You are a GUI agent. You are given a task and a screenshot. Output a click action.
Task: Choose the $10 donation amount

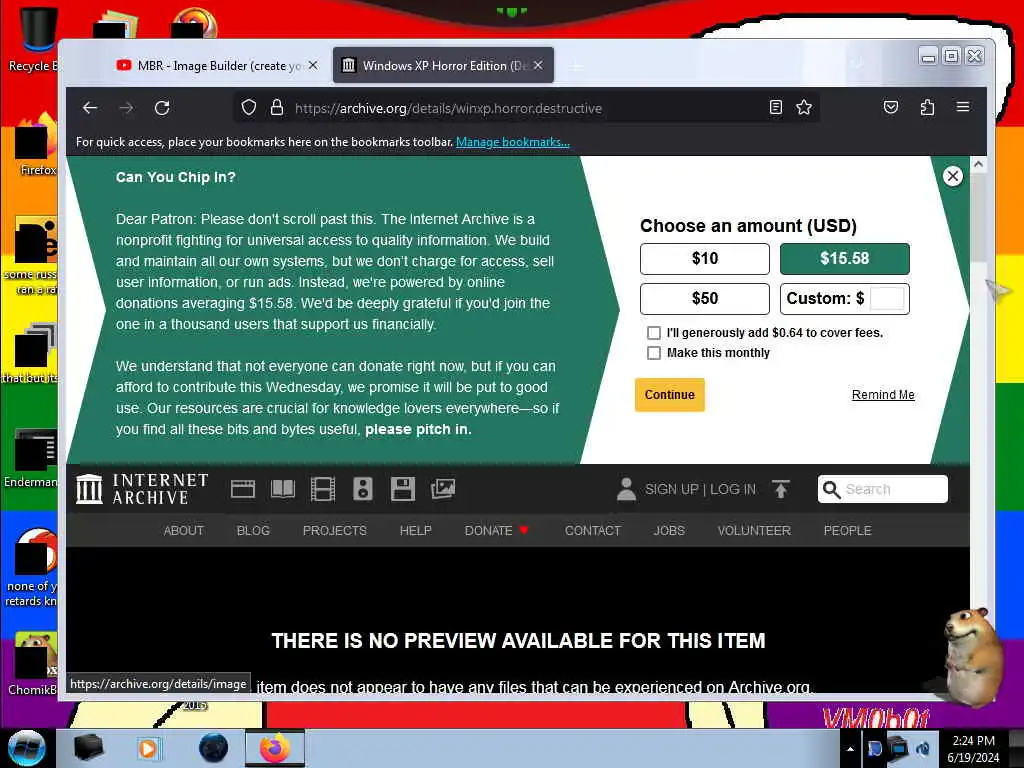[x=705, y=259]
